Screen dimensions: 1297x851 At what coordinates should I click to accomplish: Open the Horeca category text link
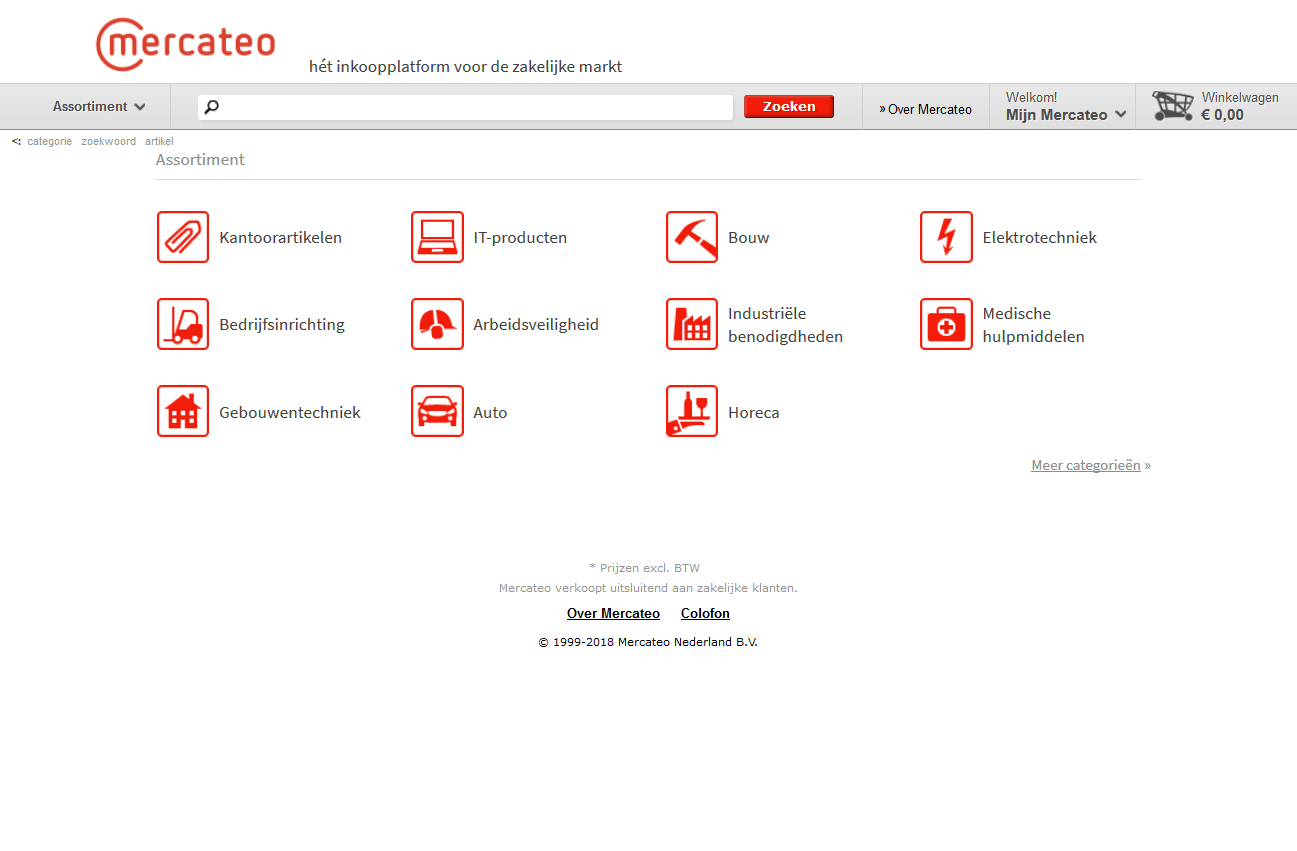click(x=754, y=413)
